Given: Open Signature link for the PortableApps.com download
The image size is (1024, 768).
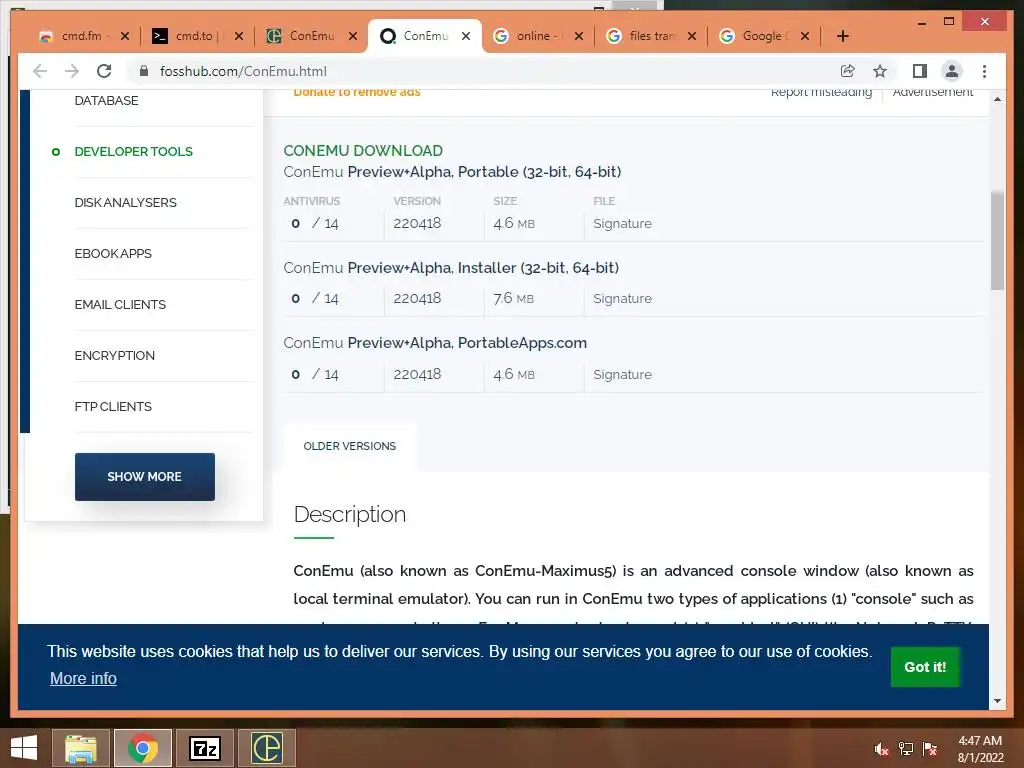Looking at the screenshot, I should pos(622,374).
